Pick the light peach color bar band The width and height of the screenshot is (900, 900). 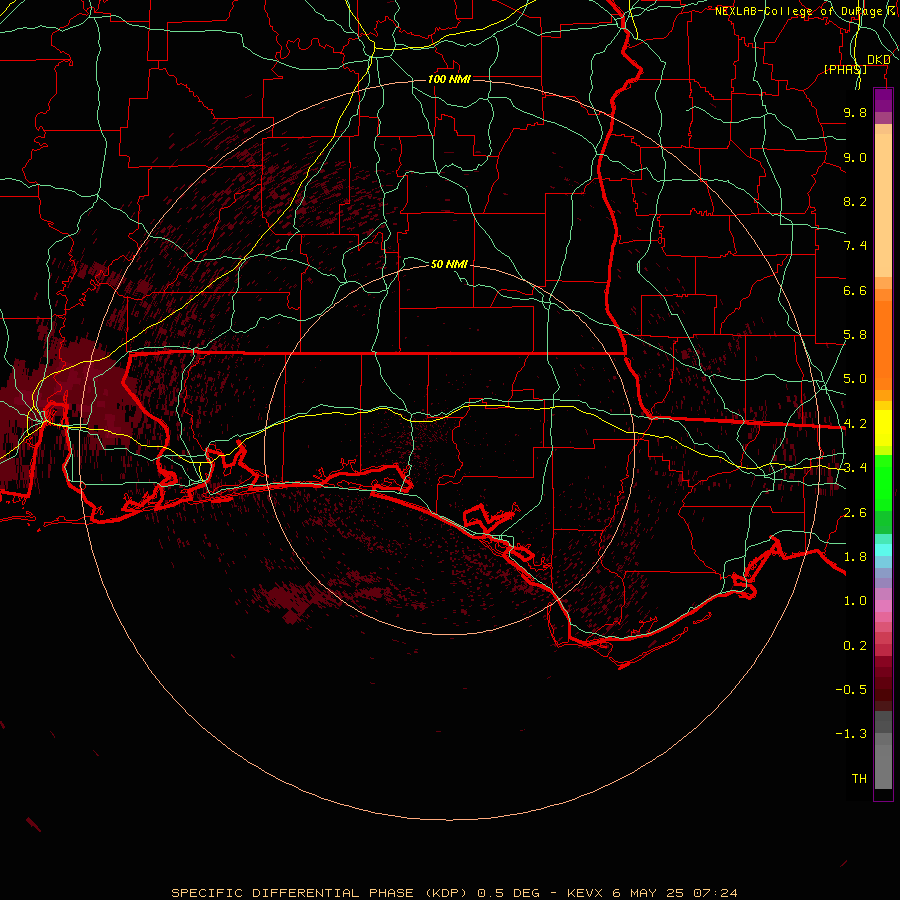pos(883,207)
